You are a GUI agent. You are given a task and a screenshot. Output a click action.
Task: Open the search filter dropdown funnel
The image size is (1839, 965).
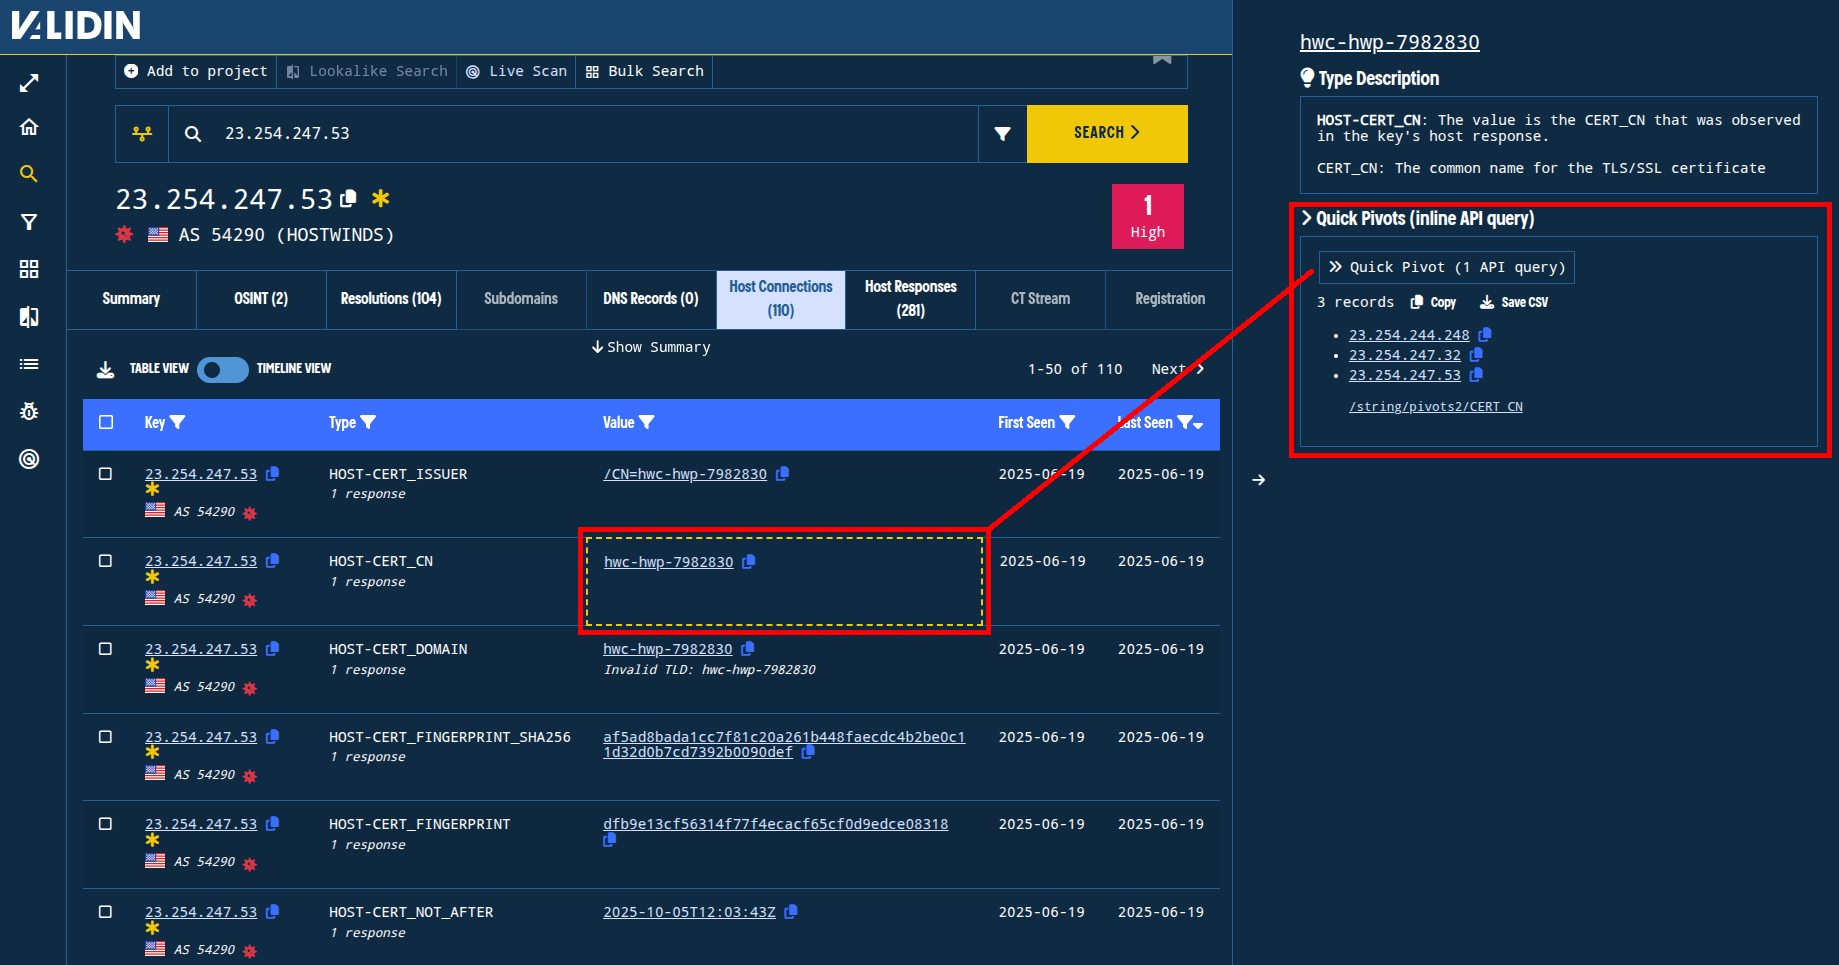click(1002, 134)
